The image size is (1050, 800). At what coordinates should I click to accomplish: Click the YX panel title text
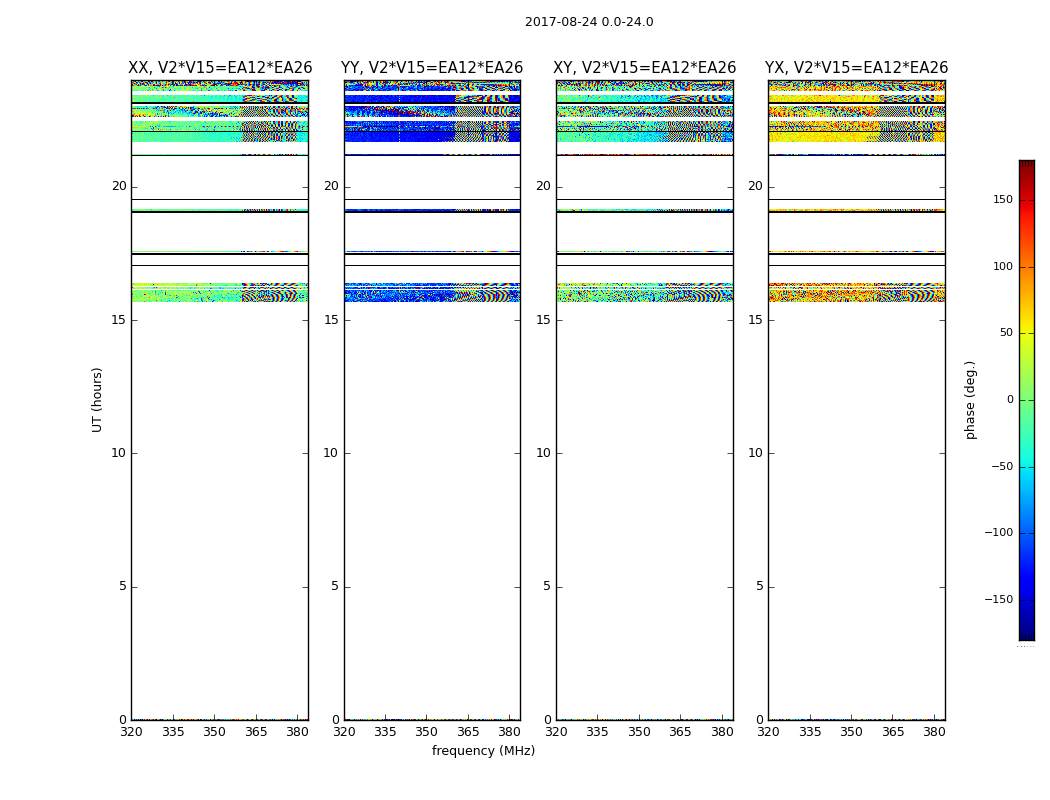click(856, 68)
